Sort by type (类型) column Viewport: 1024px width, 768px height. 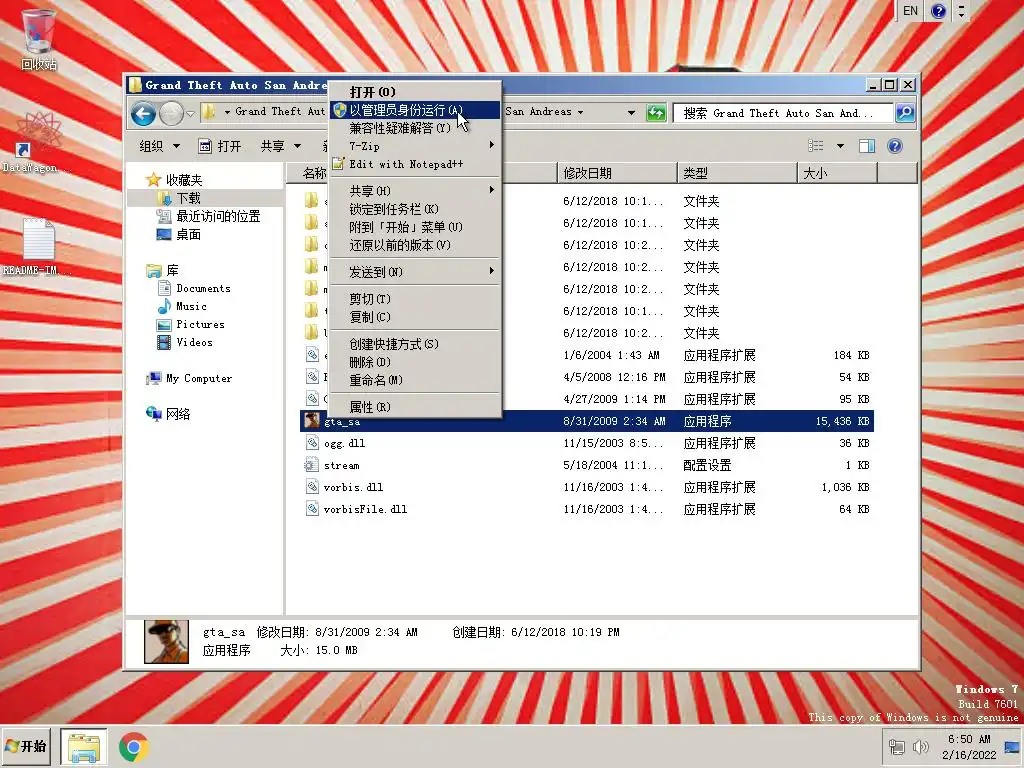[x=737, y=173]
